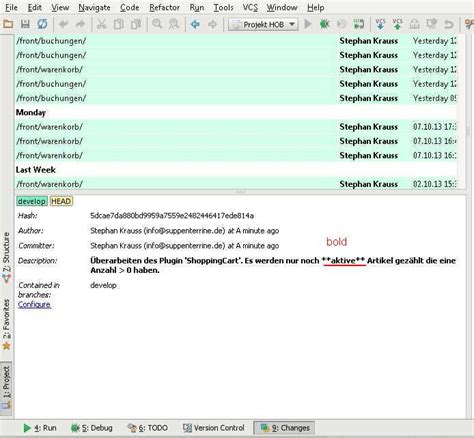The height and width of the screenshot is (438, 474).
Task: Click the Save All floppy disk icon
Action: [x=25, y=24]
